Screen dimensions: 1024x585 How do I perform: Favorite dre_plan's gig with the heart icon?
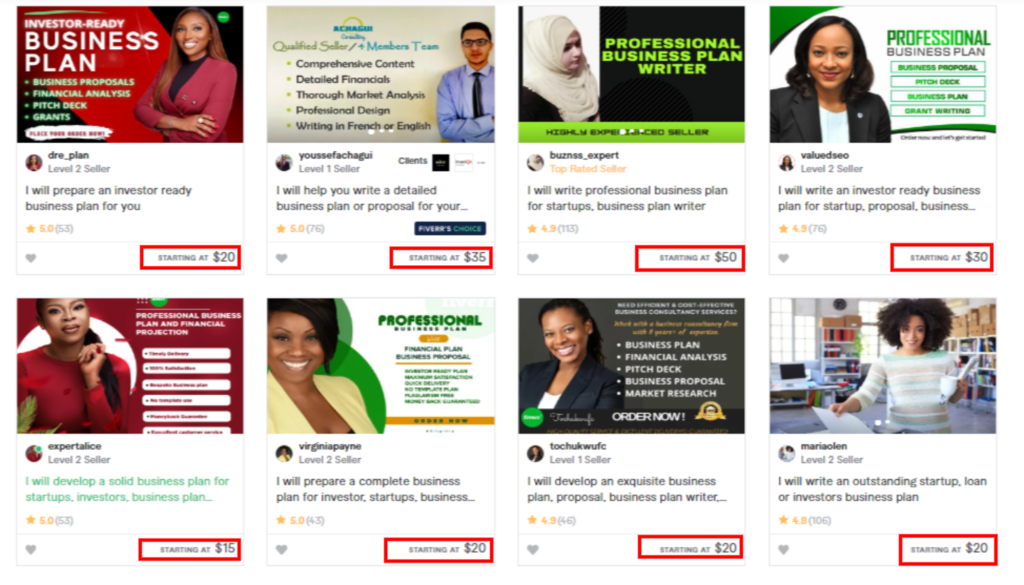point(31,258)
